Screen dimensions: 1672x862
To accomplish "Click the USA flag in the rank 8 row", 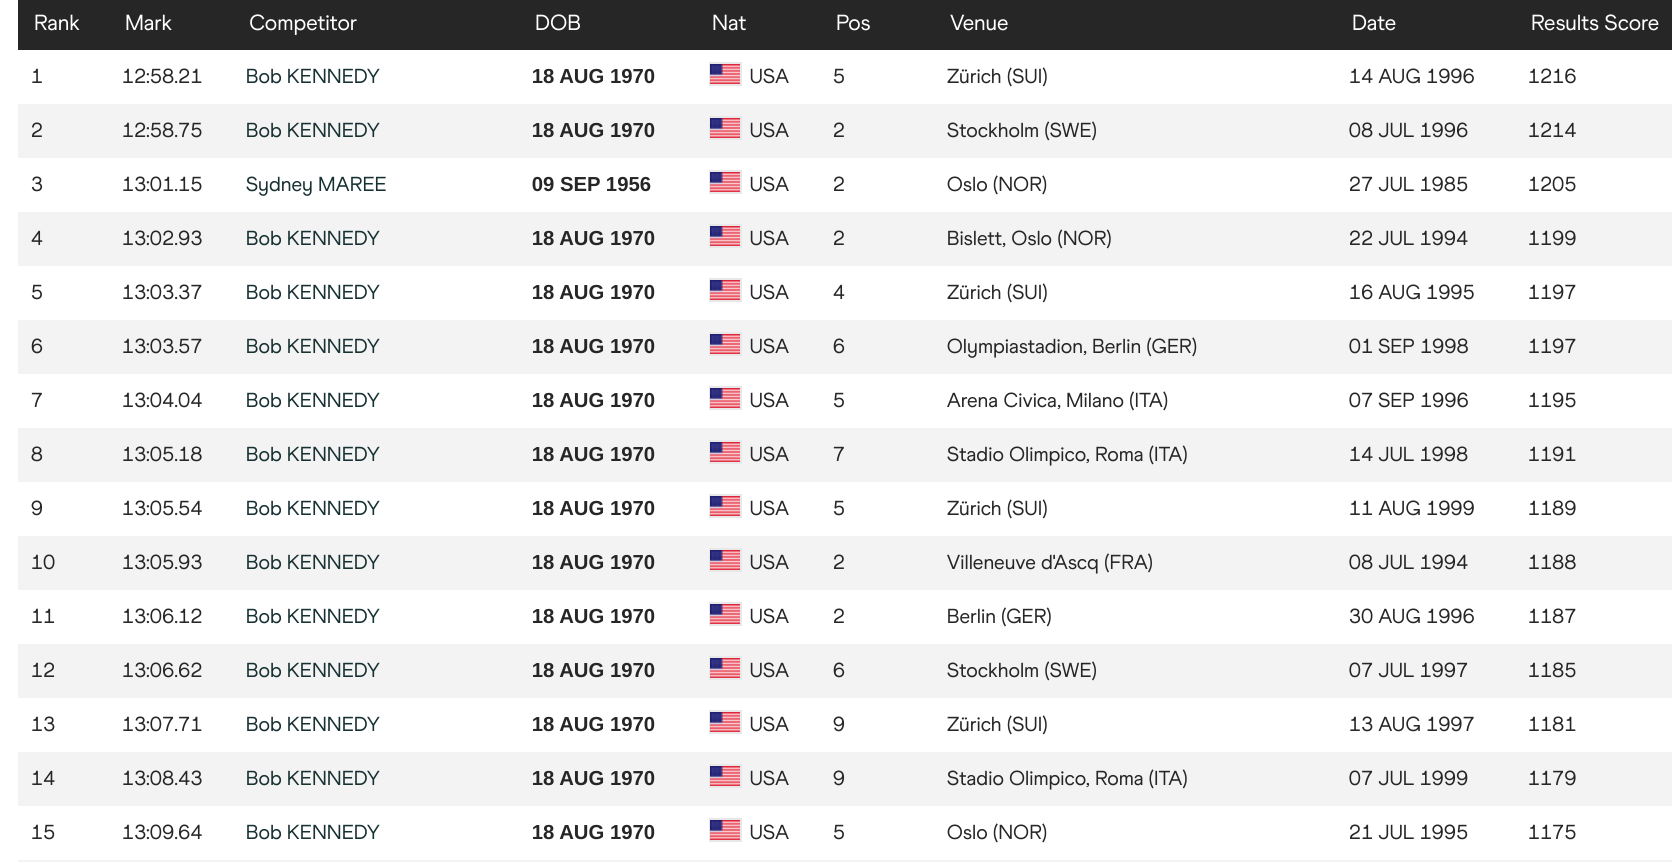I will (725, 453).
